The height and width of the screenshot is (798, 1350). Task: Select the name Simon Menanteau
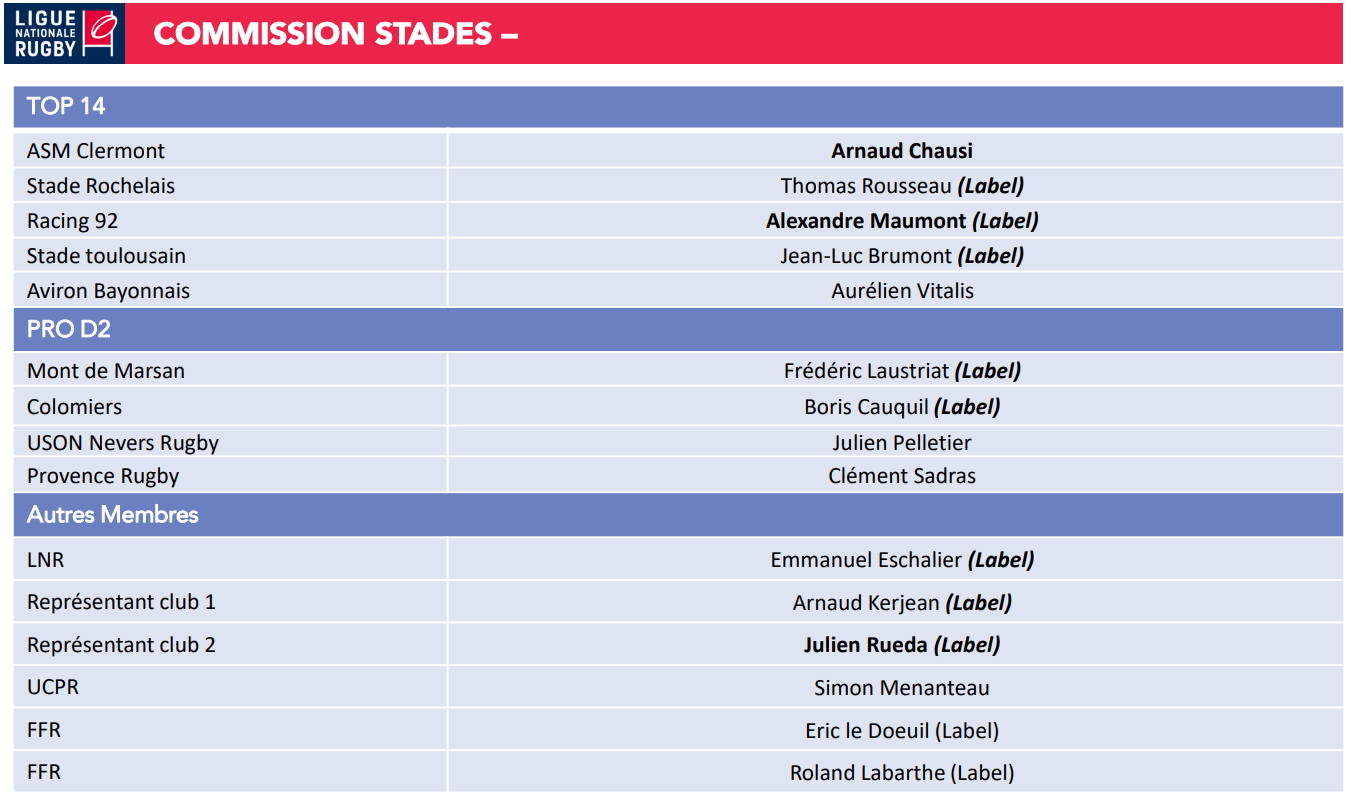(x=902, y=688)
